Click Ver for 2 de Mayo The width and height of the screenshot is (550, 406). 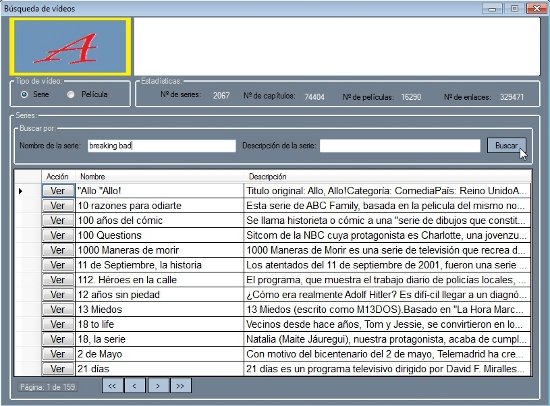(x=58, y=354)
